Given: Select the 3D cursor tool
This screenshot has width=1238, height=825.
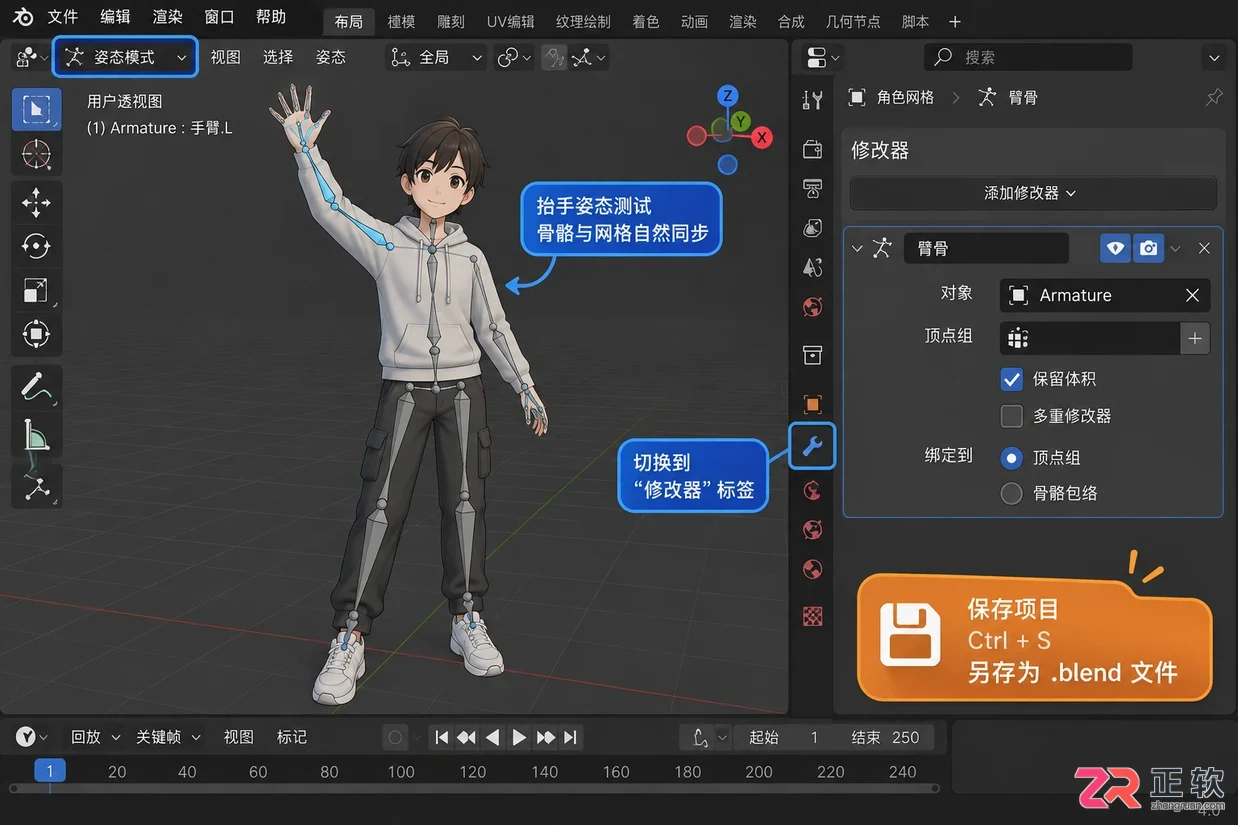Looking at the screenshot, I should (36, 155).
